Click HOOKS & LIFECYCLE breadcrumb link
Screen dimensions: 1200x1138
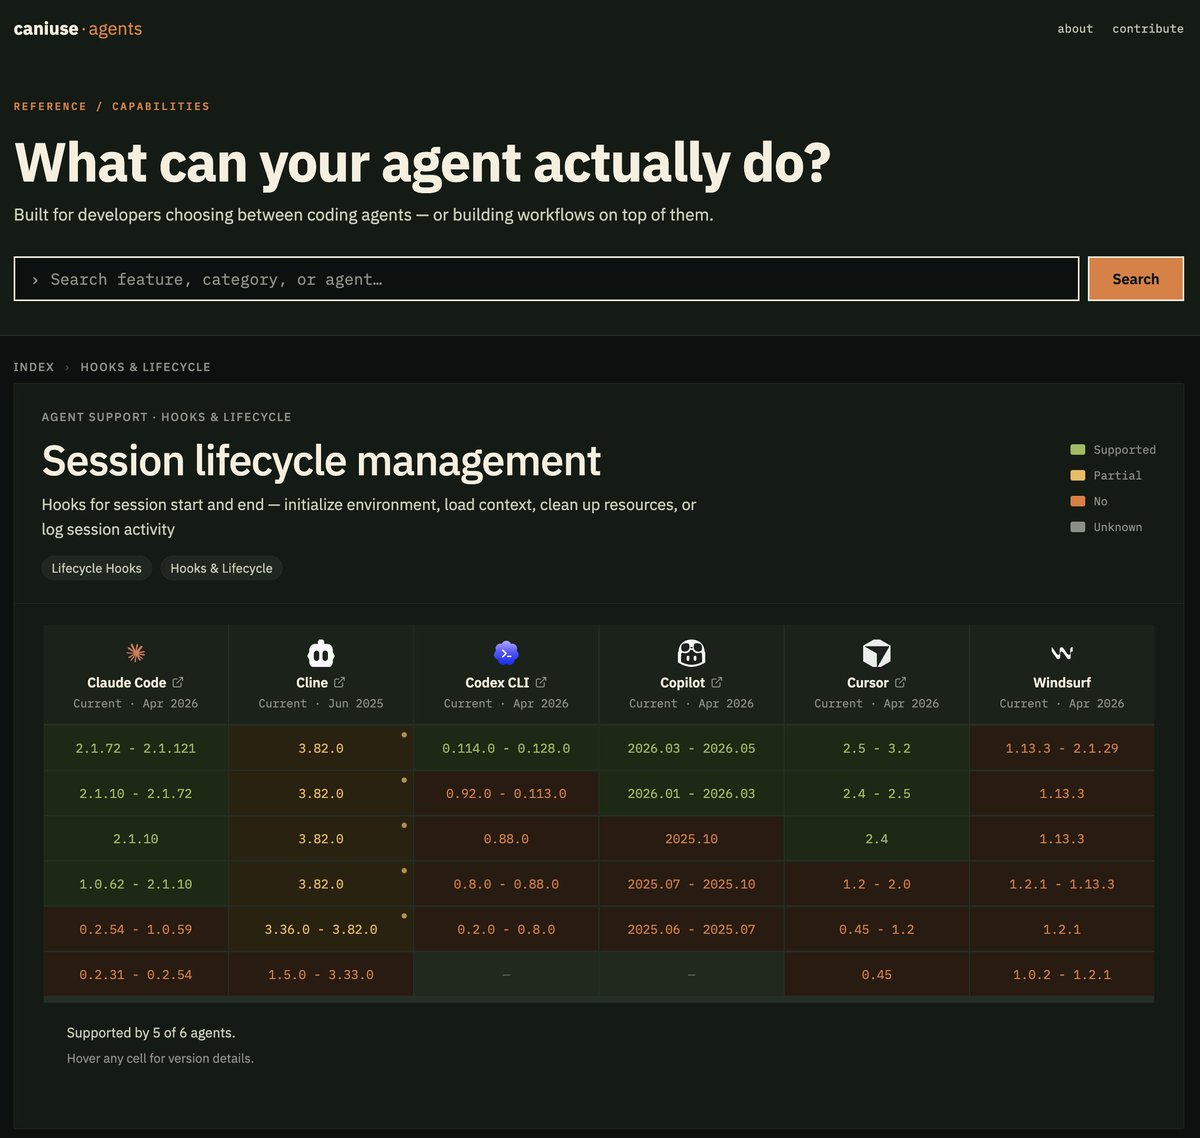click(146, 367)
